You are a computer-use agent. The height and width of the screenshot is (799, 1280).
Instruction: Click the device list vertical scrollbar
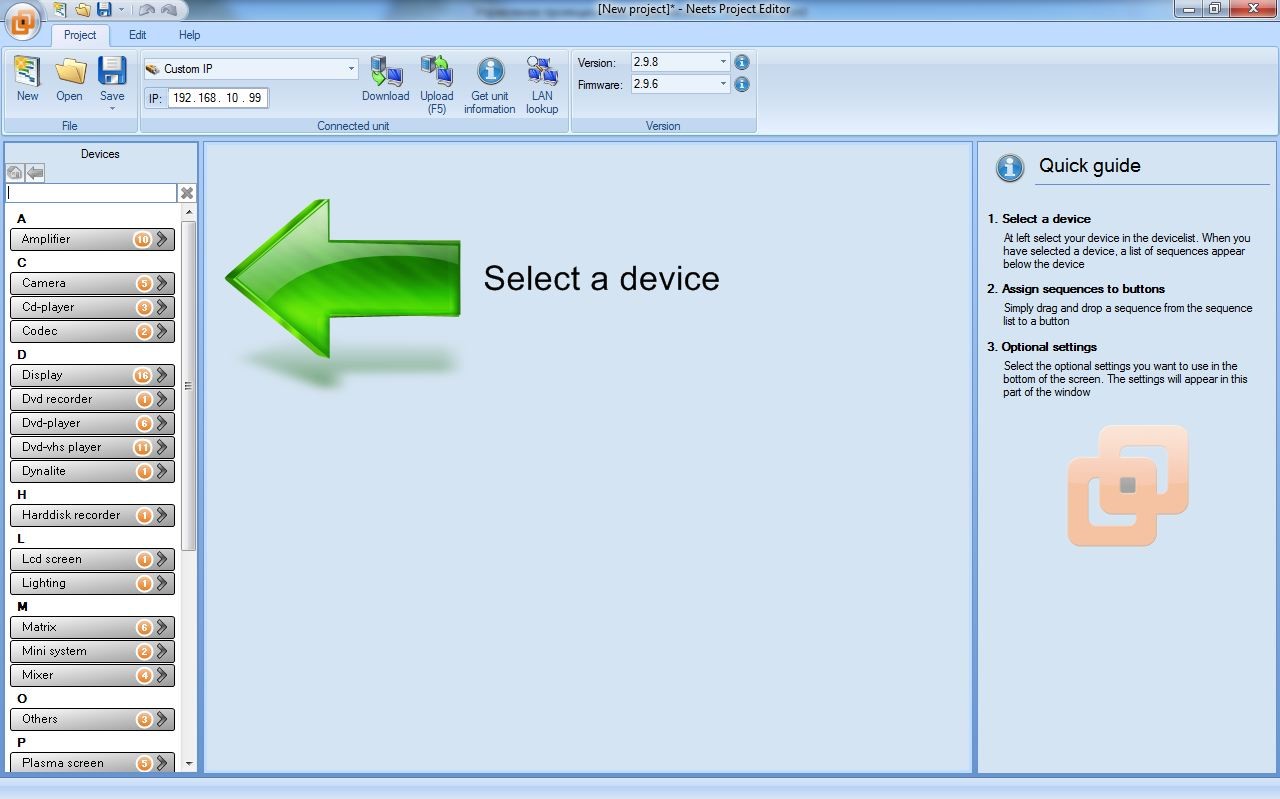[189, 385]
